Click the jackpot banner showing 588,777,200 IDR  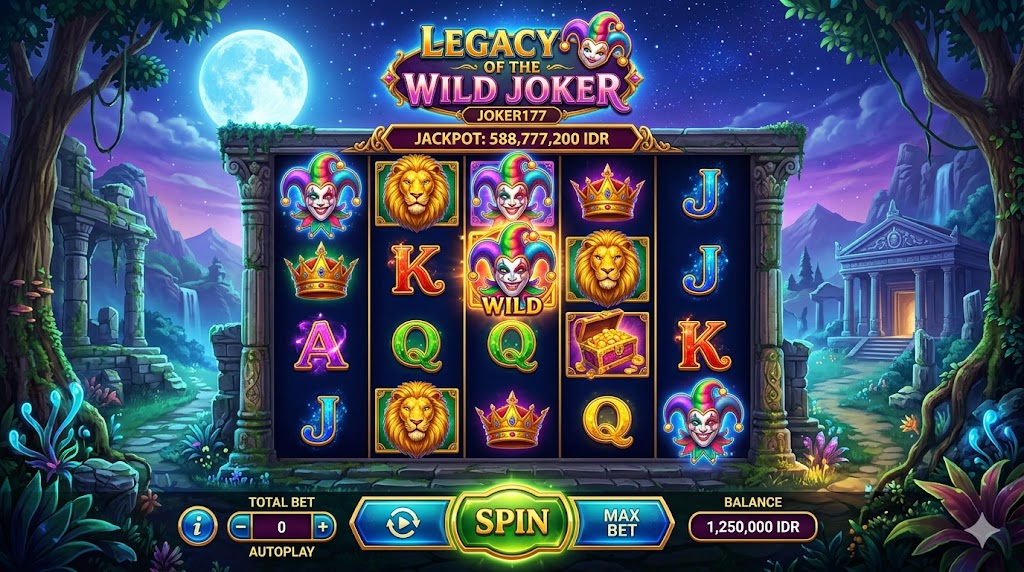coord(512,139)
